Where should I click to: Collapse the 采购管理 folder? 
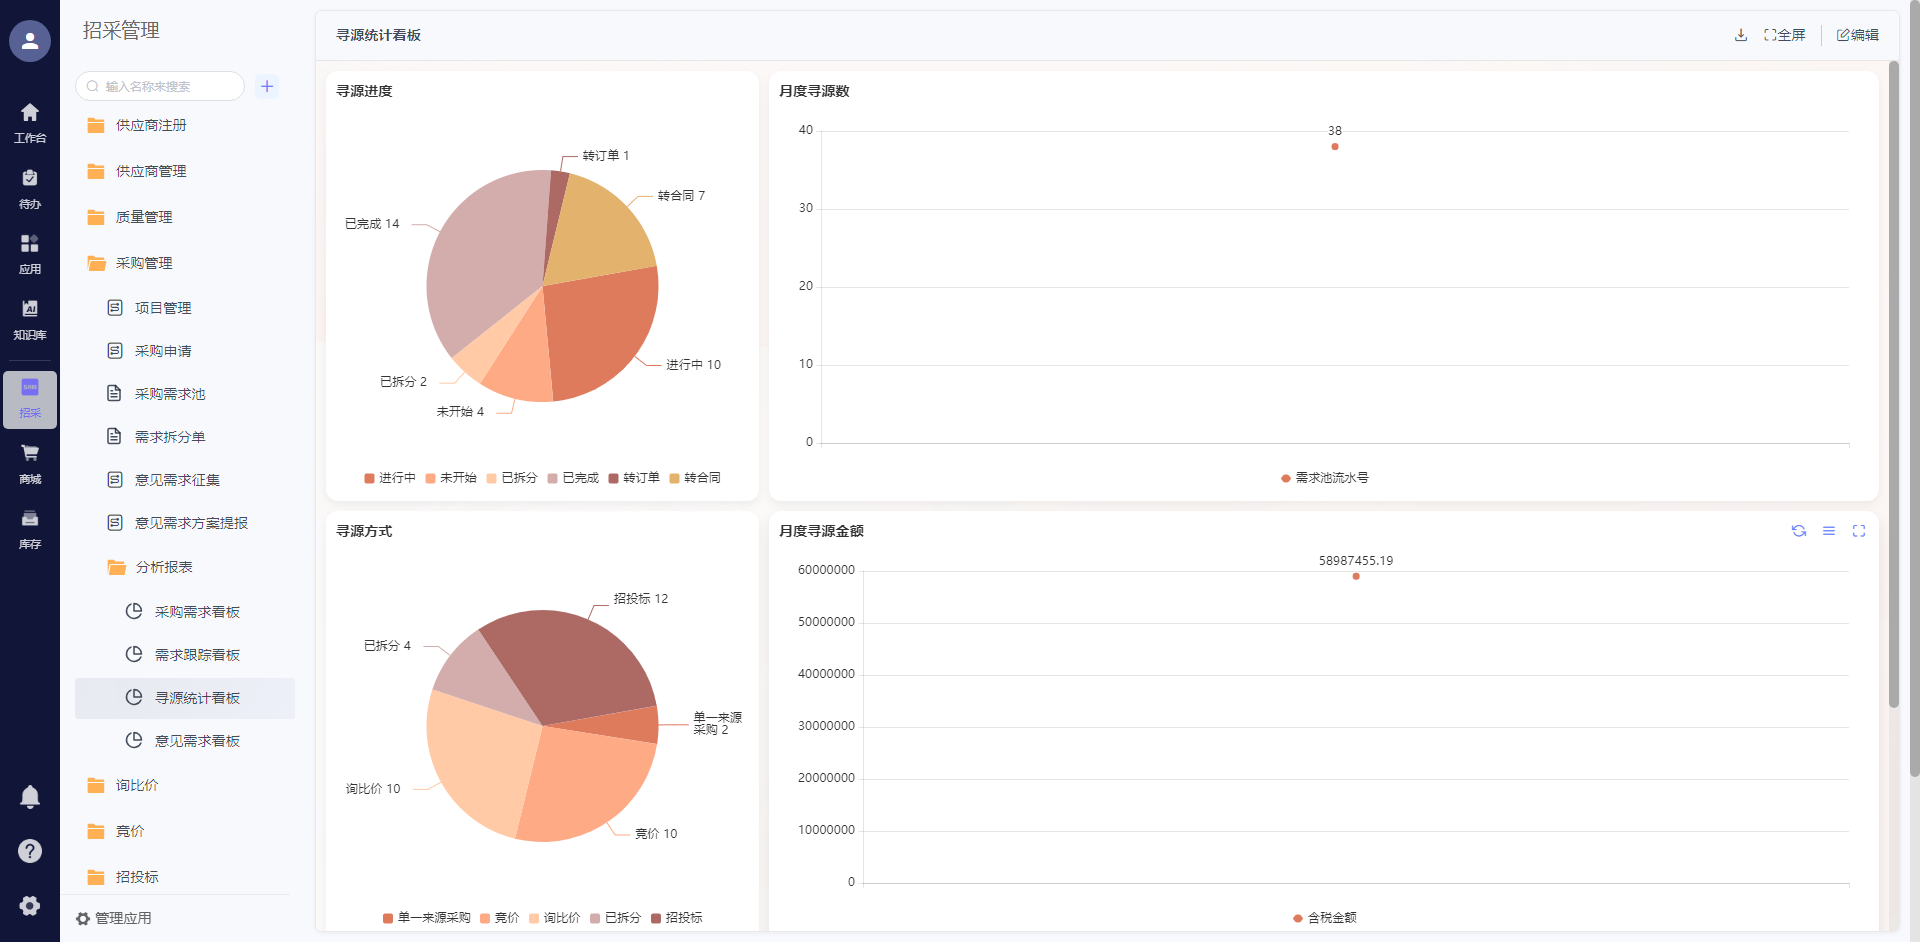point(143,263)
